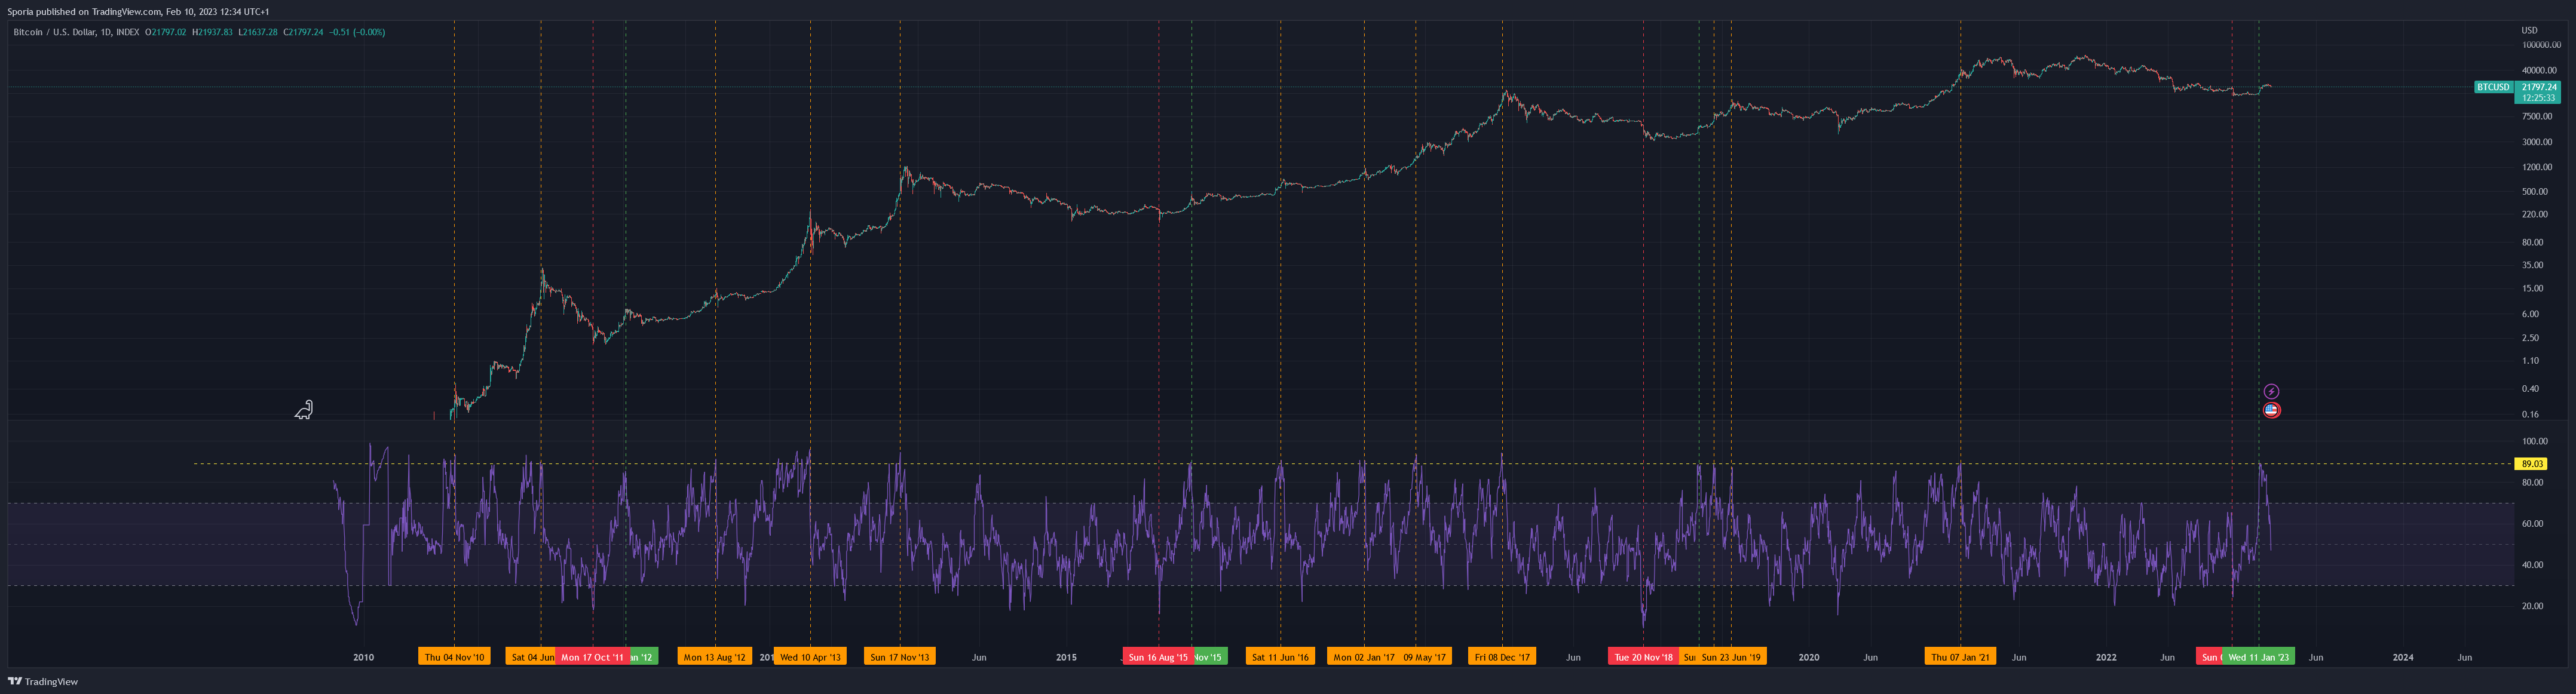Select the Sun 23 Jun '19 date marker

[1731, 657]
